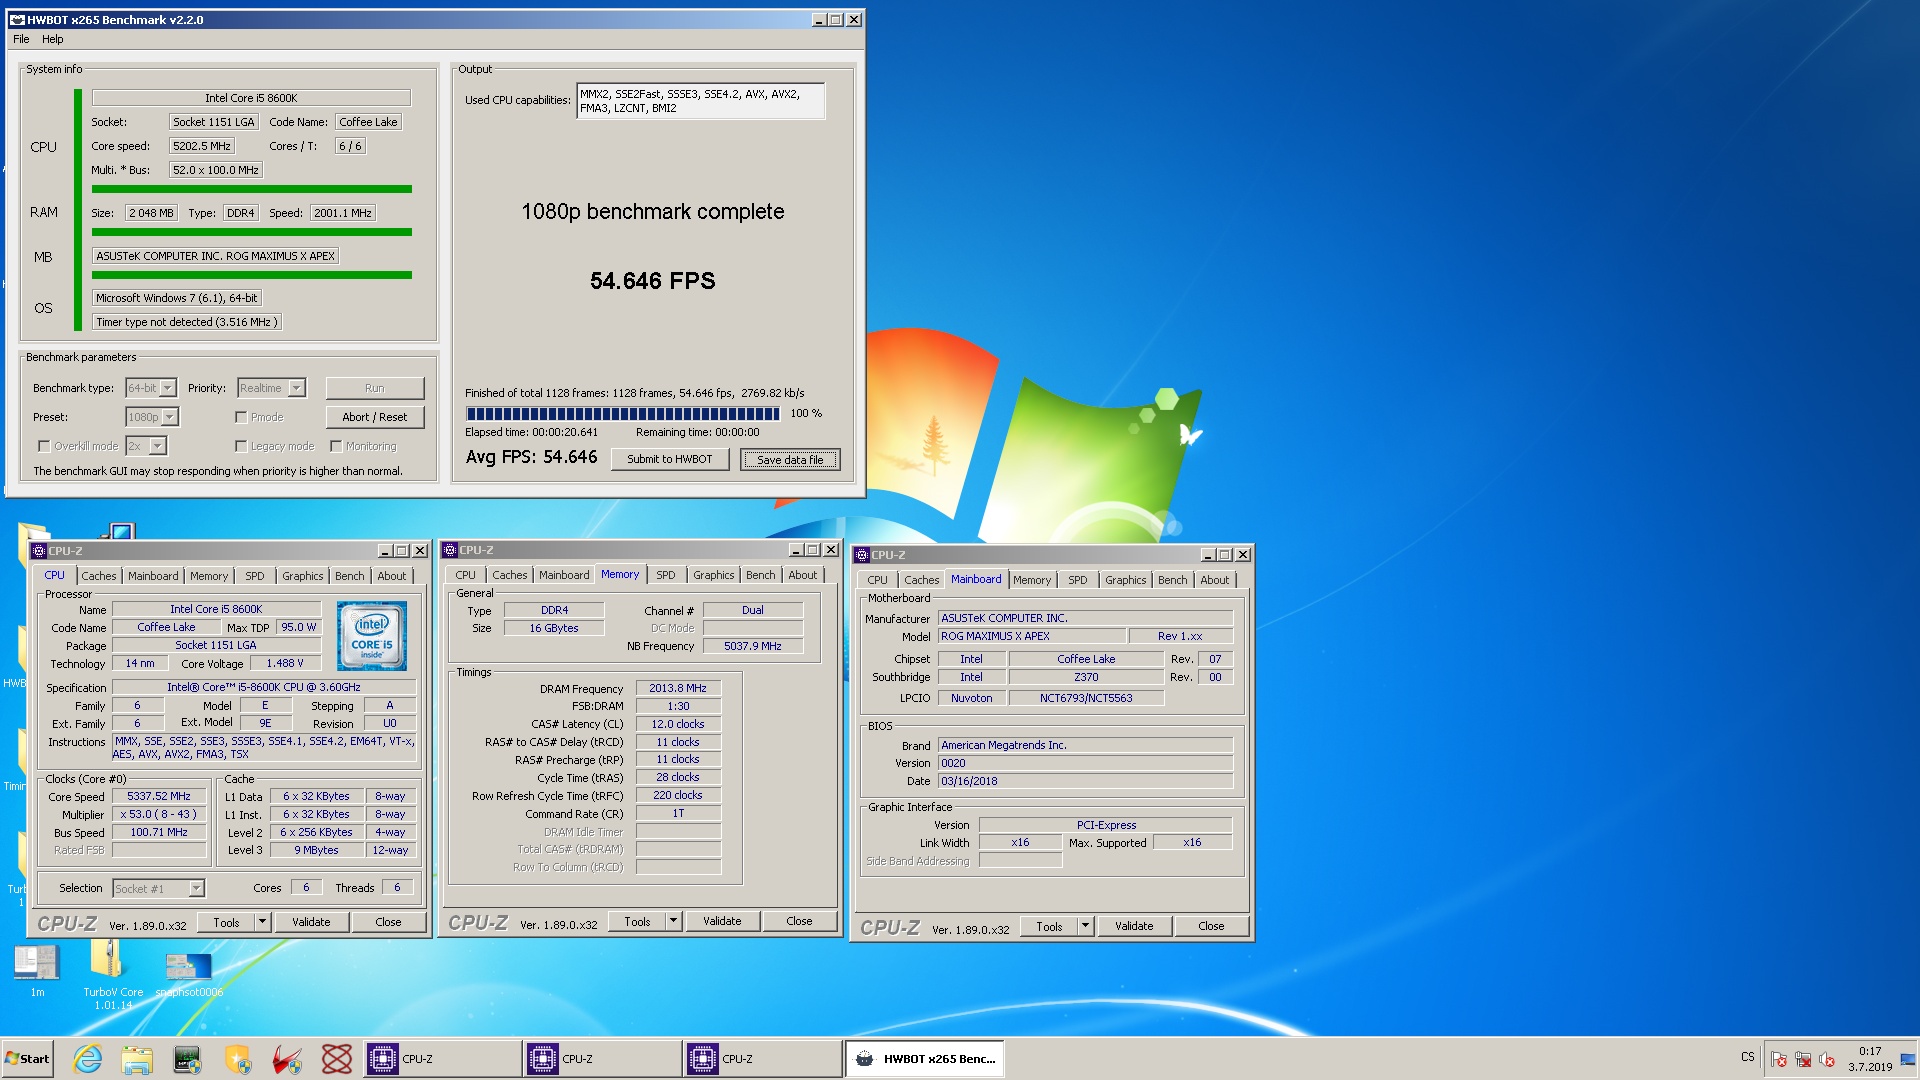
Task: Click the Intel Core i5 logo in CPU-Z
Action: 372,635
